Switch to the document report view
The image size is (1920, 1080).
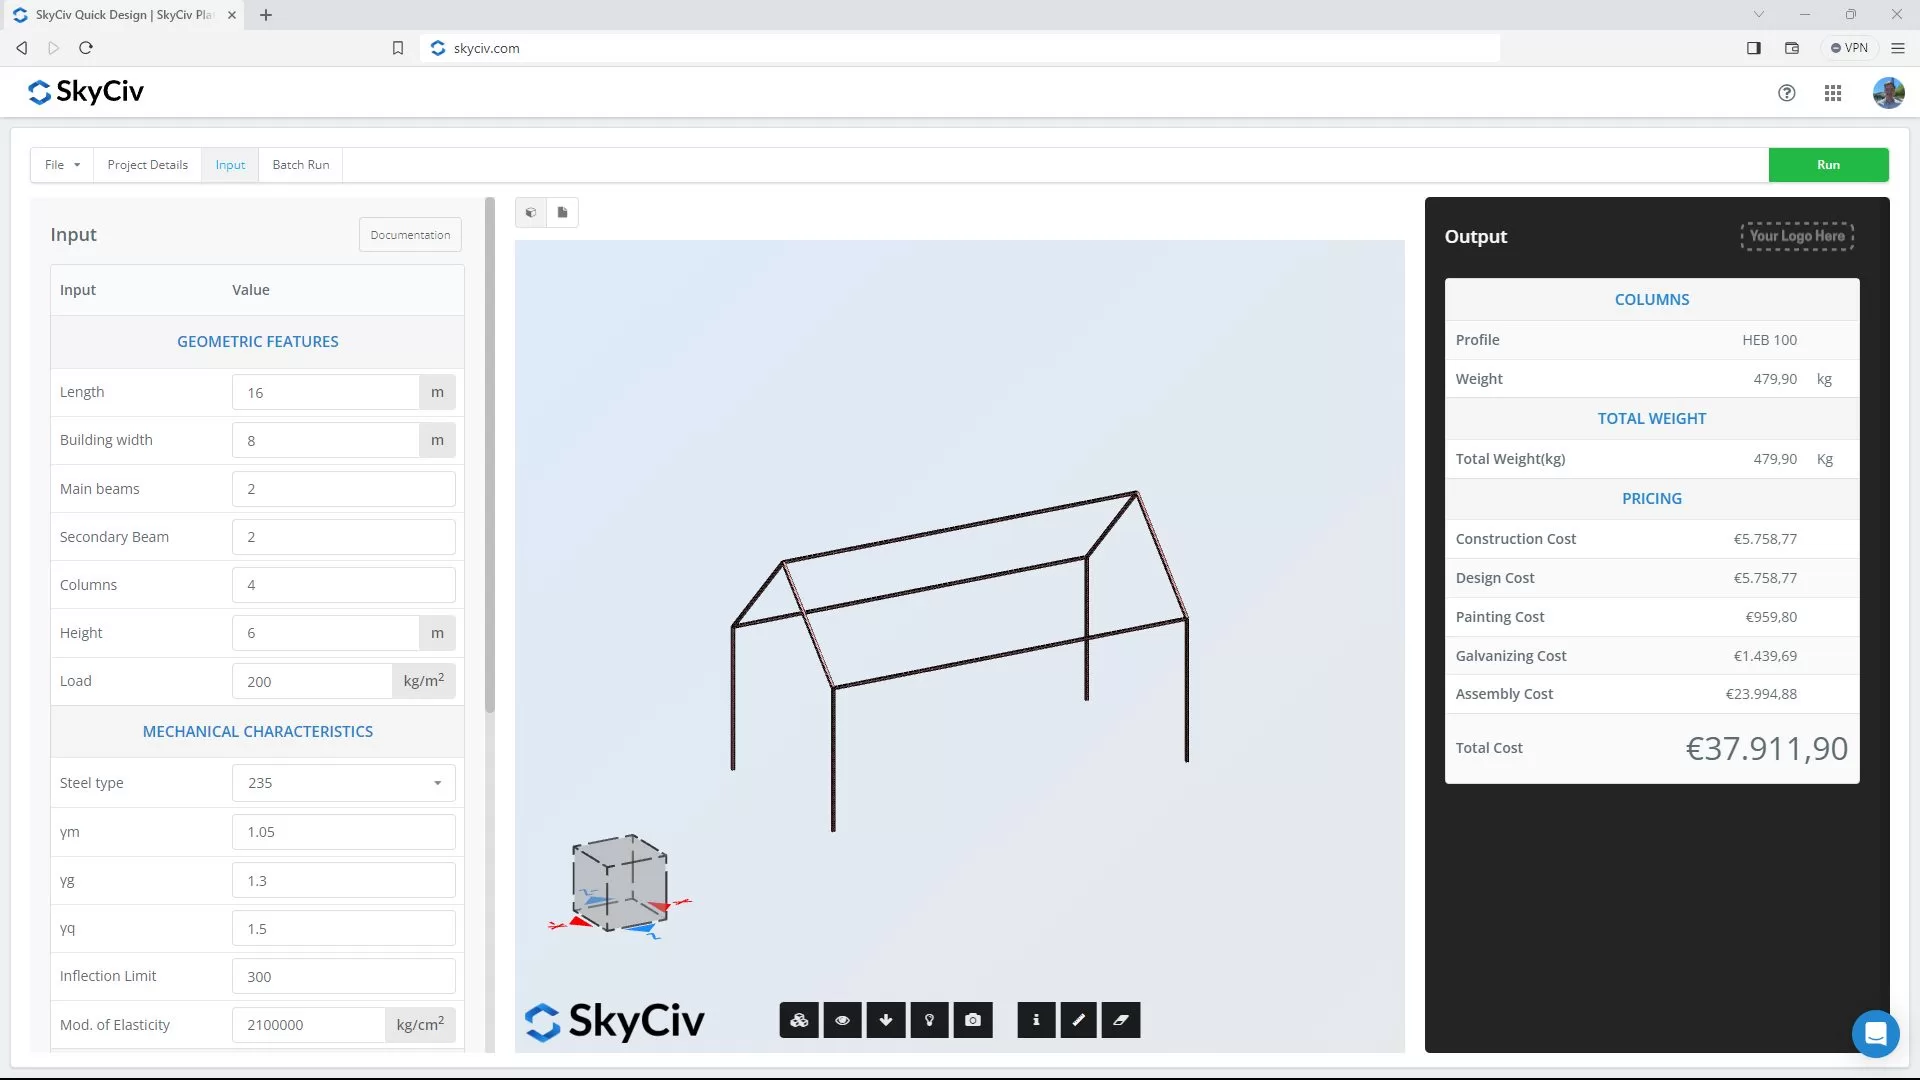click(x=563, y=212)
